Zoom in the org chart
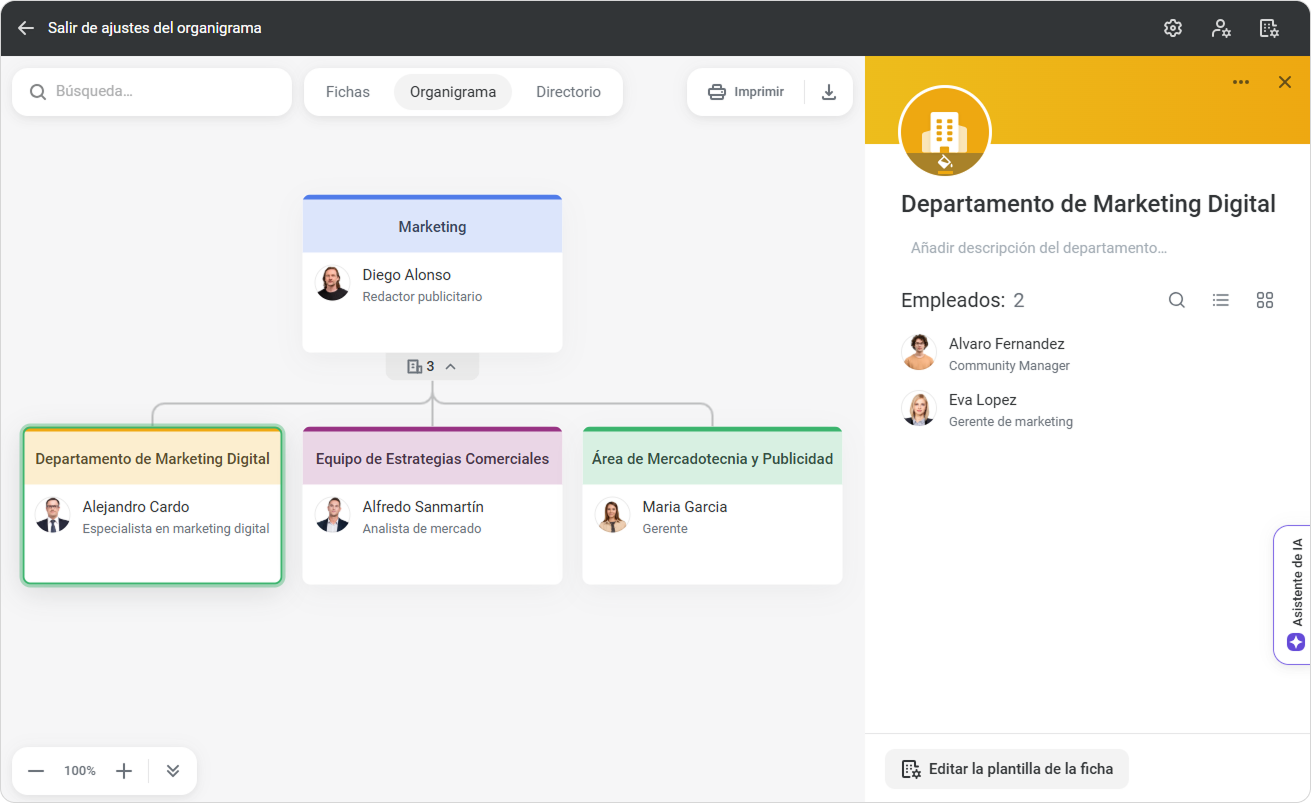The height and width of the screenshot is (803, 1311). 124,771
